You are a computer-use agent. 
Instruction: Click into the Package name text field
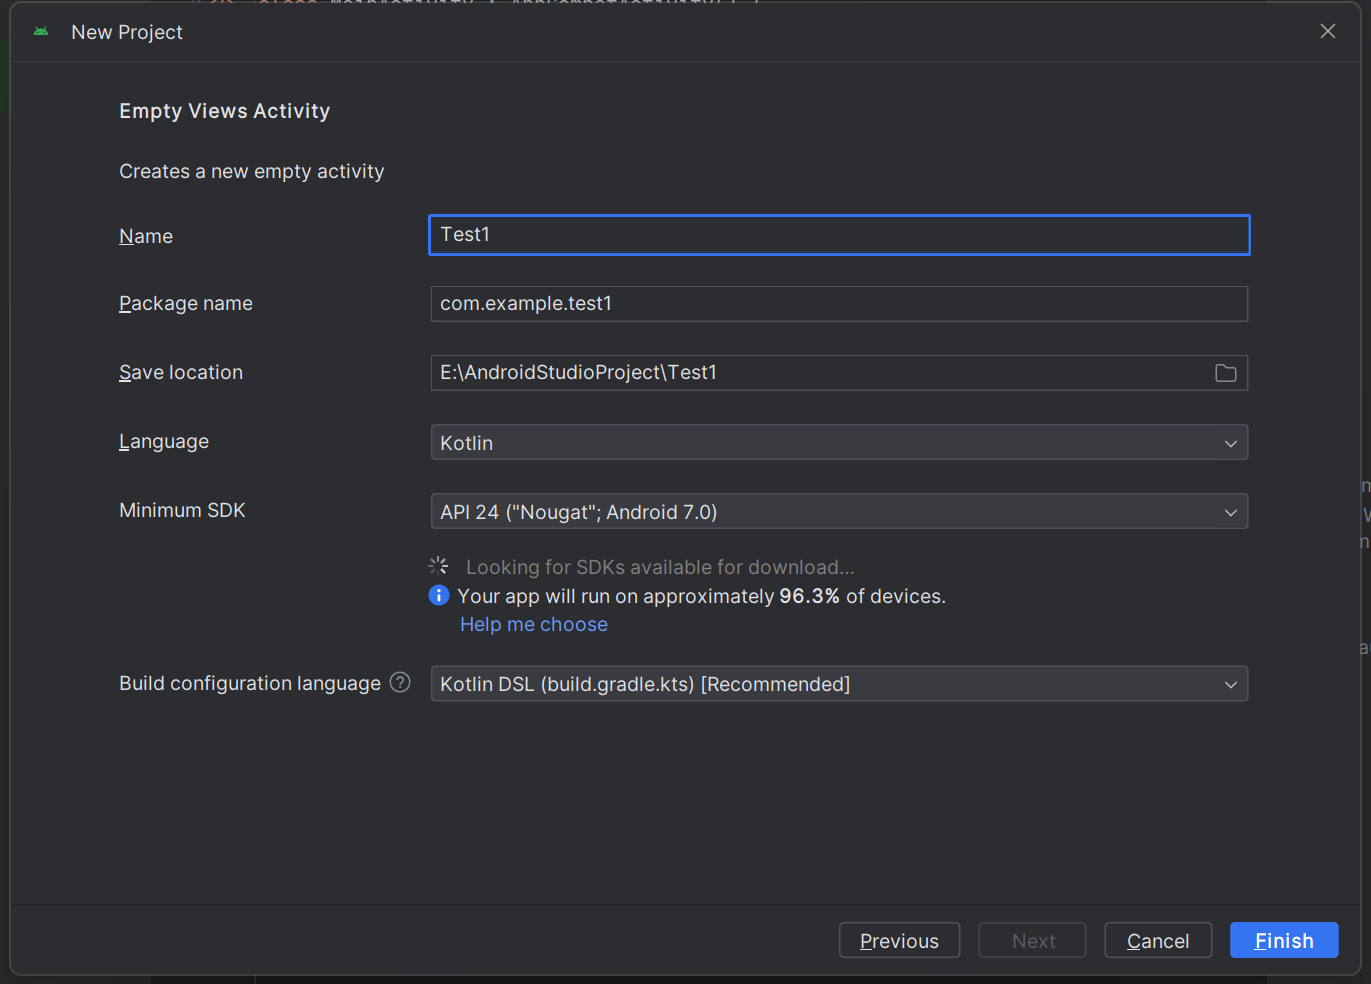838,304
